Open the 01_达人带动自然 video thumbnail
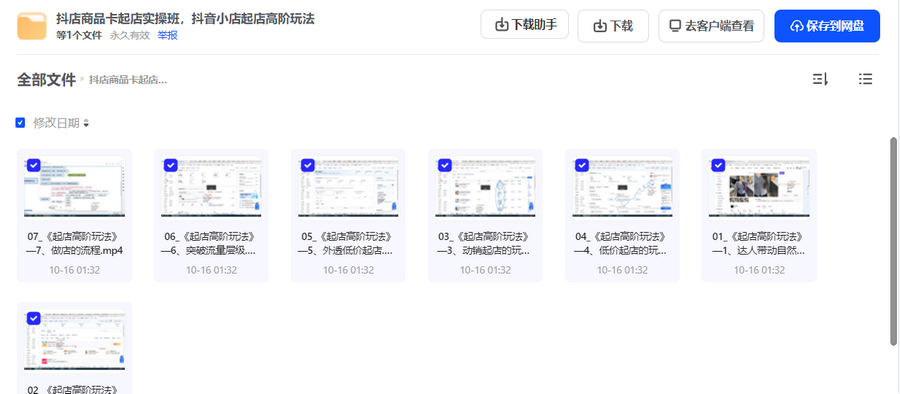The image size is (900, 394). (x=759, y=187)
